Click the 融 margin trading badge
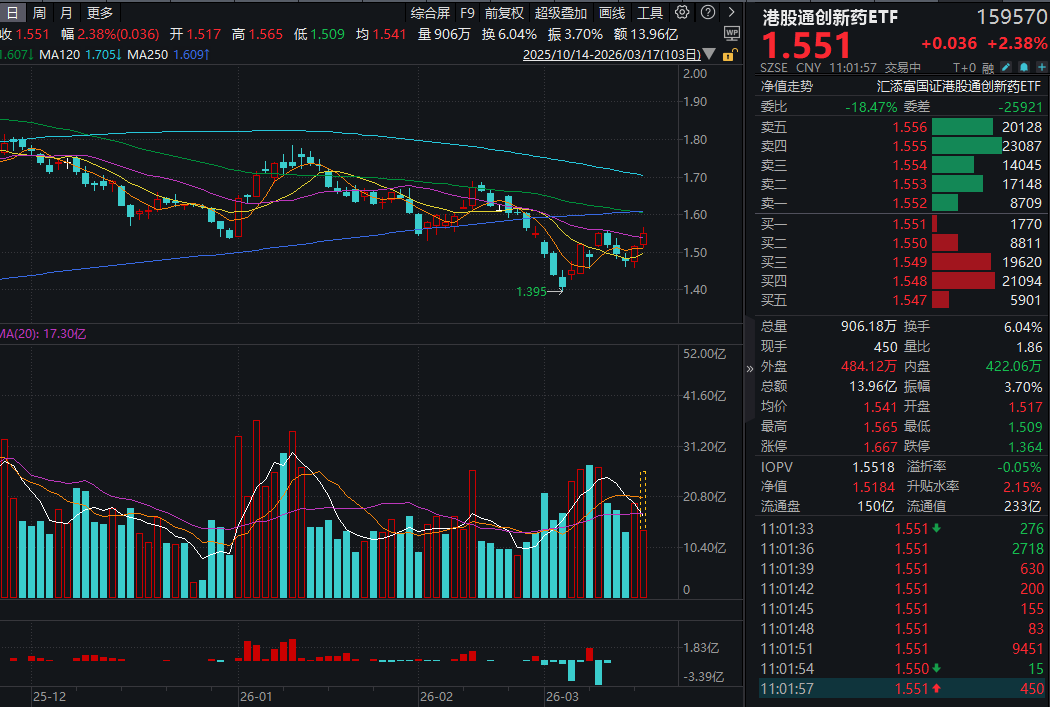Viewport: 1050px width, 707px height. tap(987, 67)
